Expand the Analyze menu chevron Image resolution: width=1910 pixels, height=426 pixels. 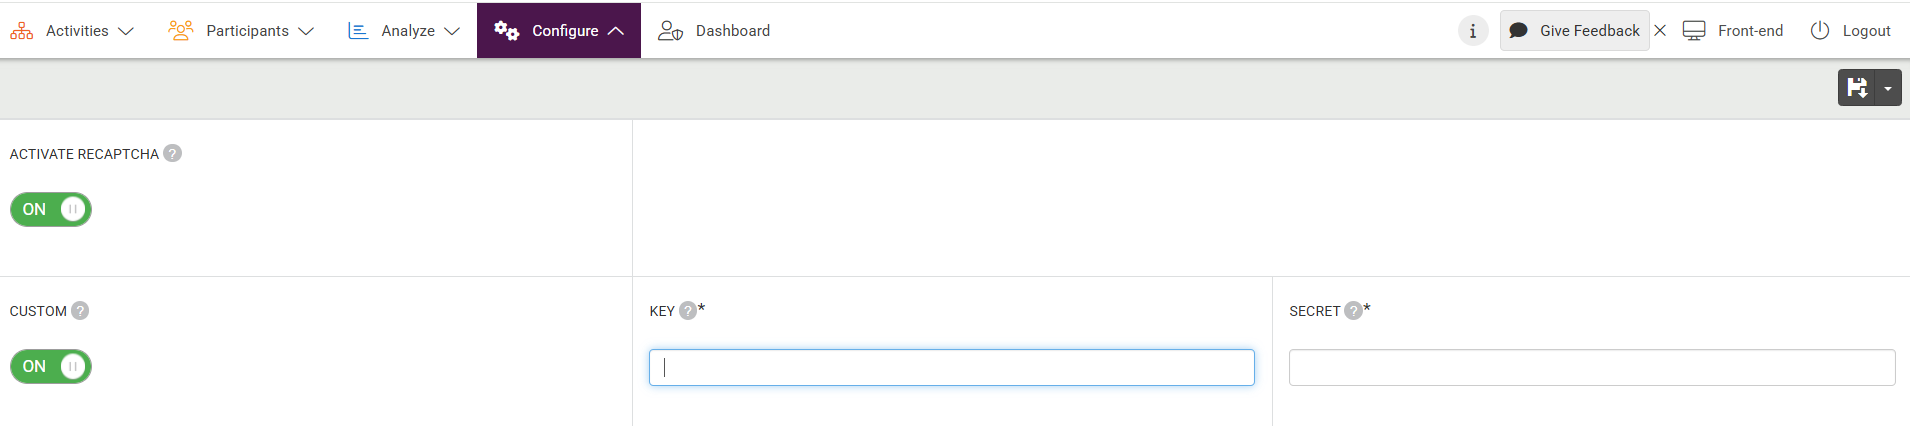[452, 31]
